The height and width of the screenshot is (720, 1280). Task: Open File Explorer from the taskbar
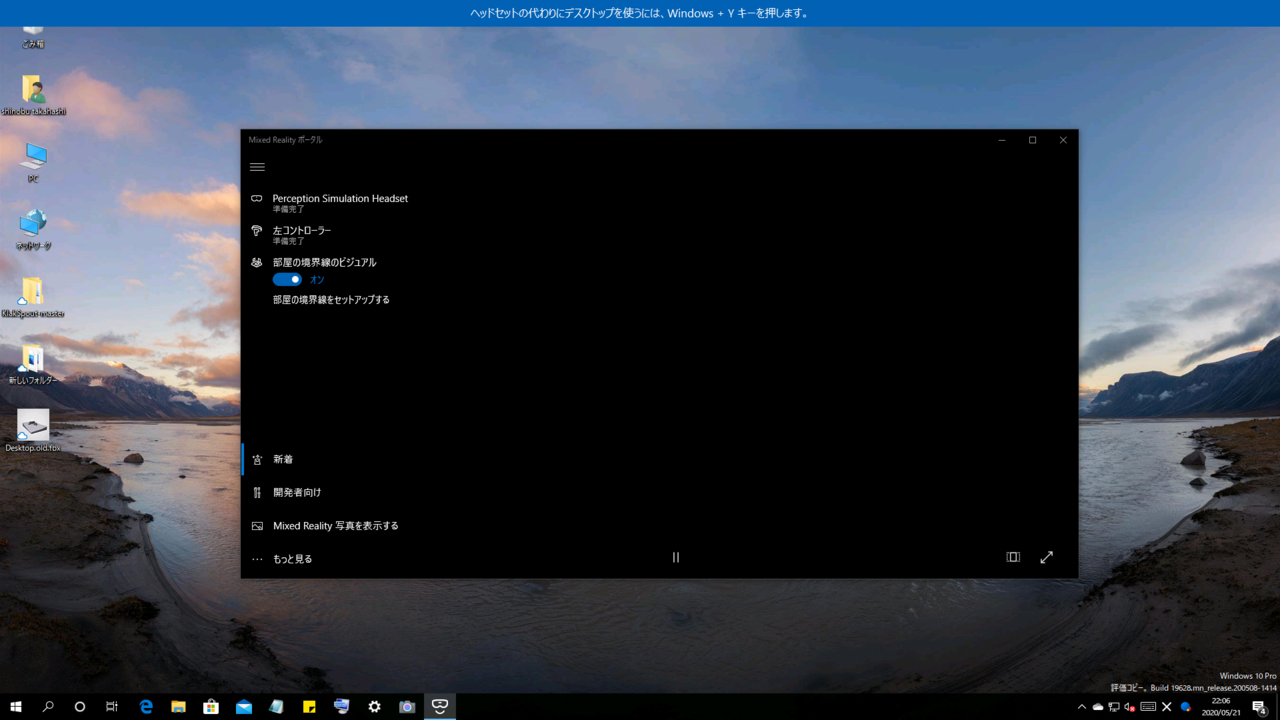(x=178, y=707)
